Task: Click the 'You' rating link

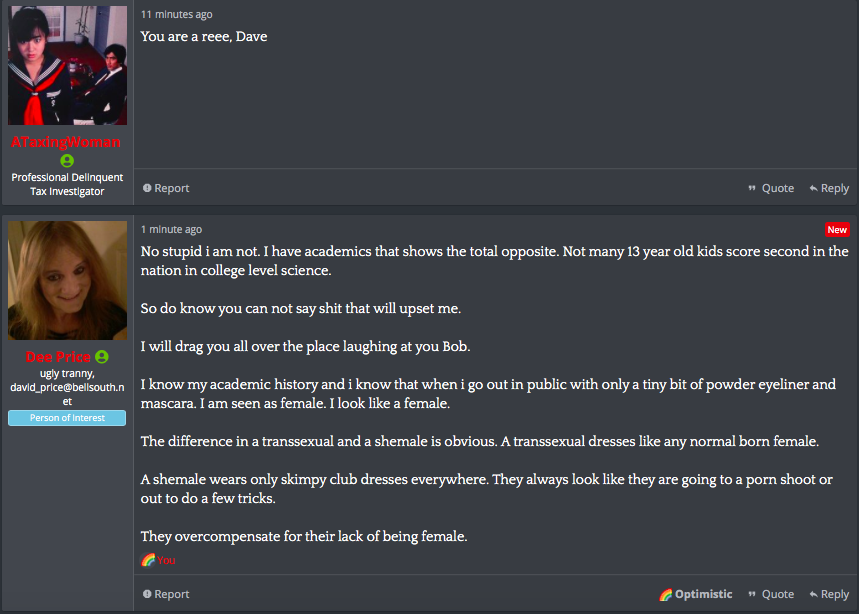Action: (166, 560)
